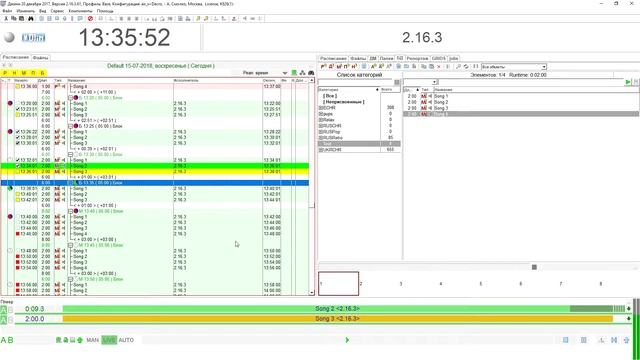Collapse the 13:25 block in the schedule

pos(71,127)
